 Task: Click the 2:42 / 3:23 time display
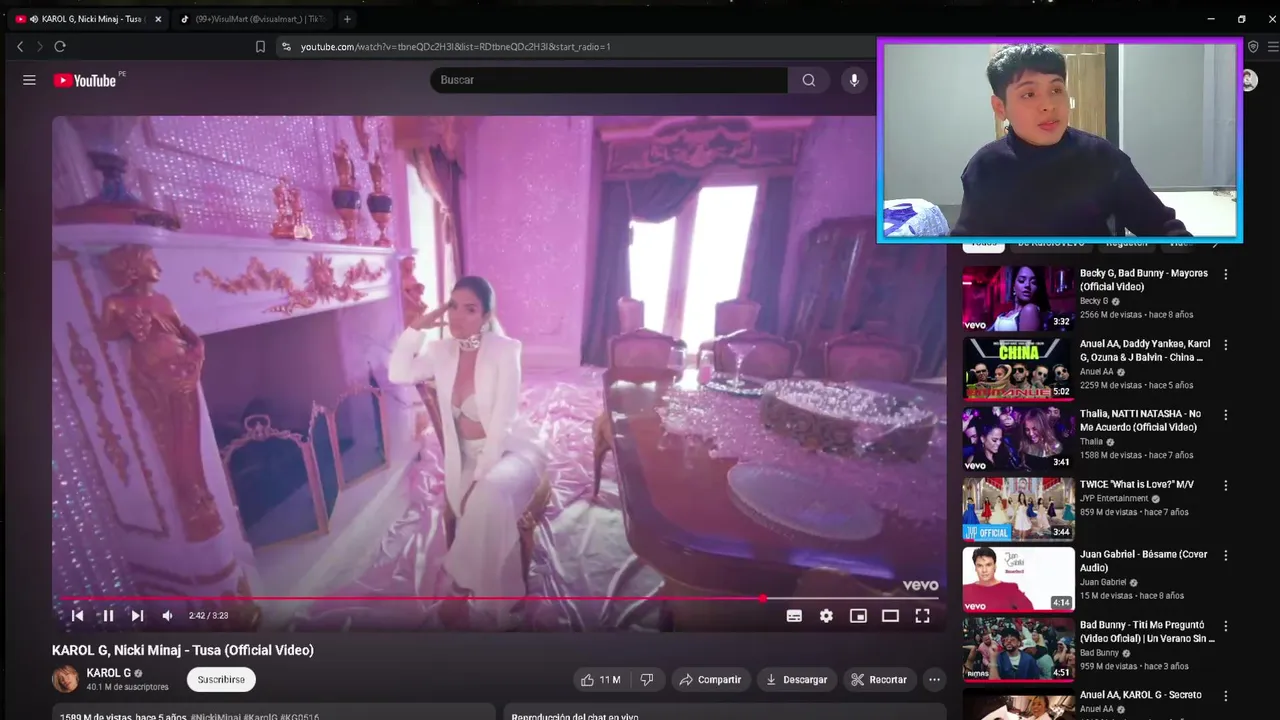pos(208,616)
